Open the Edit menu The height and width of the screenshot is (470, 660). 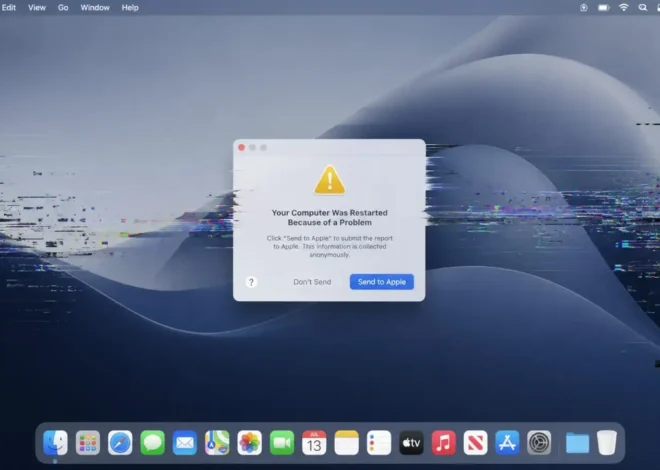click(8, 8)
